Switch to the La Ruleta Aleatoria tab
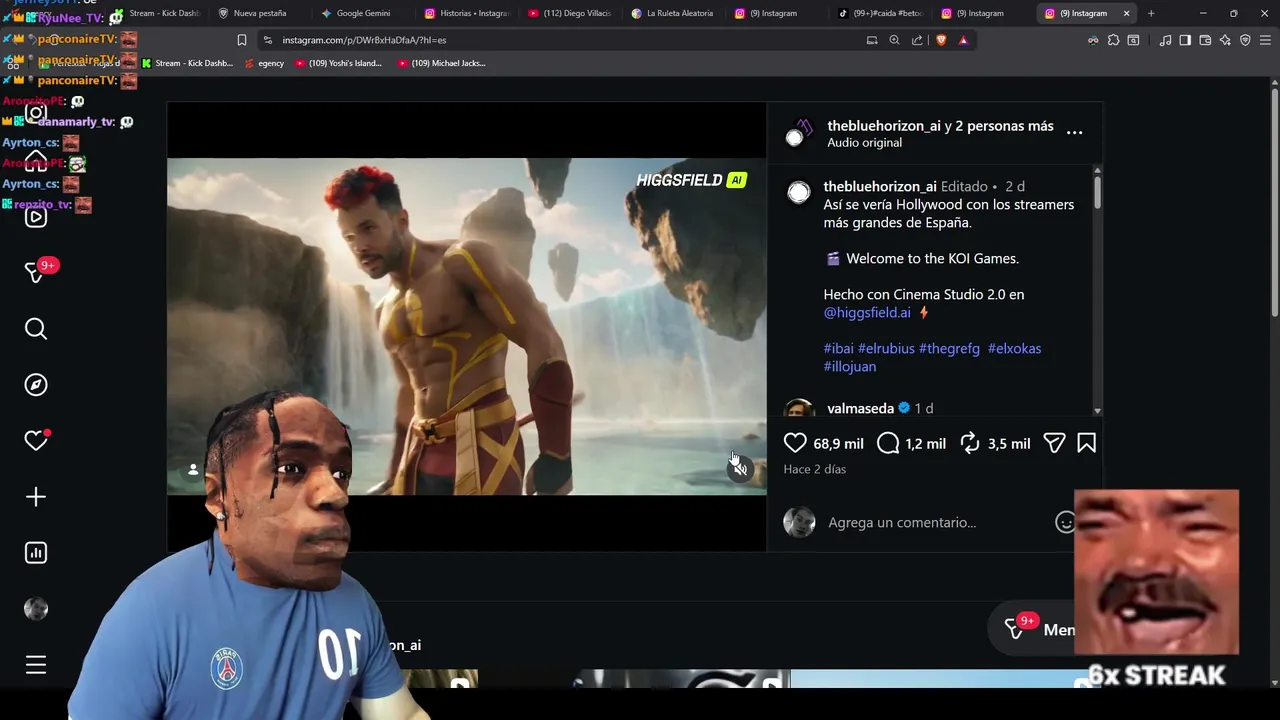The image size is (1280, 720). (673, 13)
